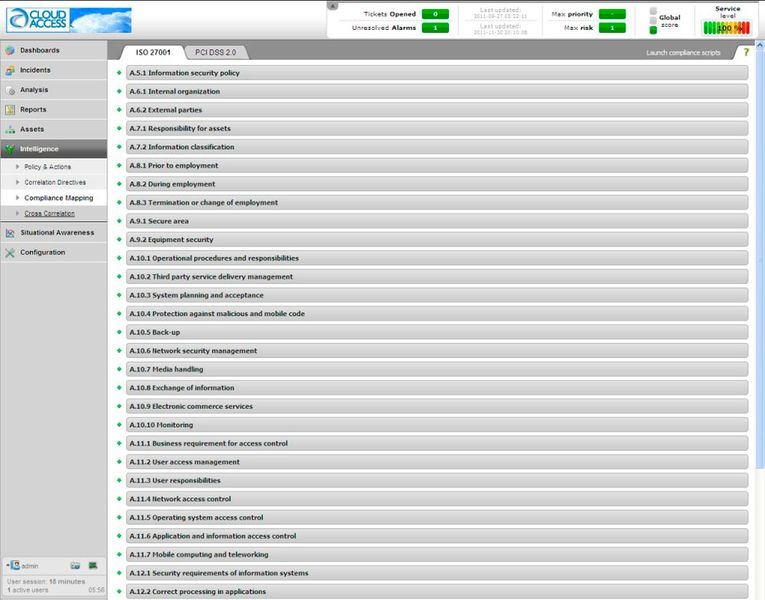
Task: Click the green Global score indicator
Action: [x=653, y=30]
